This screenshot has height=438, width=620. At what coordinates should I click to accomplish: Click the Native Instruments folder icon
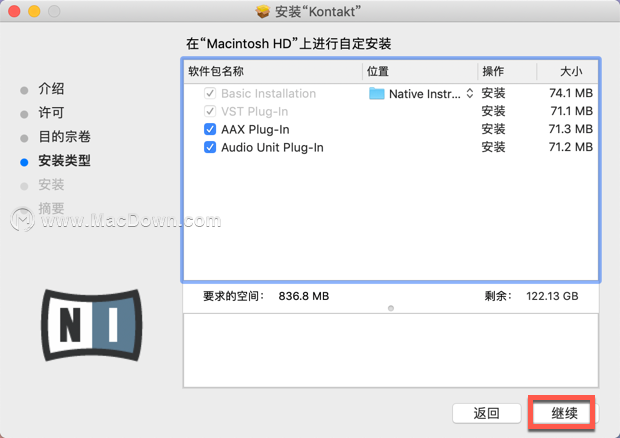coord(376,94)
